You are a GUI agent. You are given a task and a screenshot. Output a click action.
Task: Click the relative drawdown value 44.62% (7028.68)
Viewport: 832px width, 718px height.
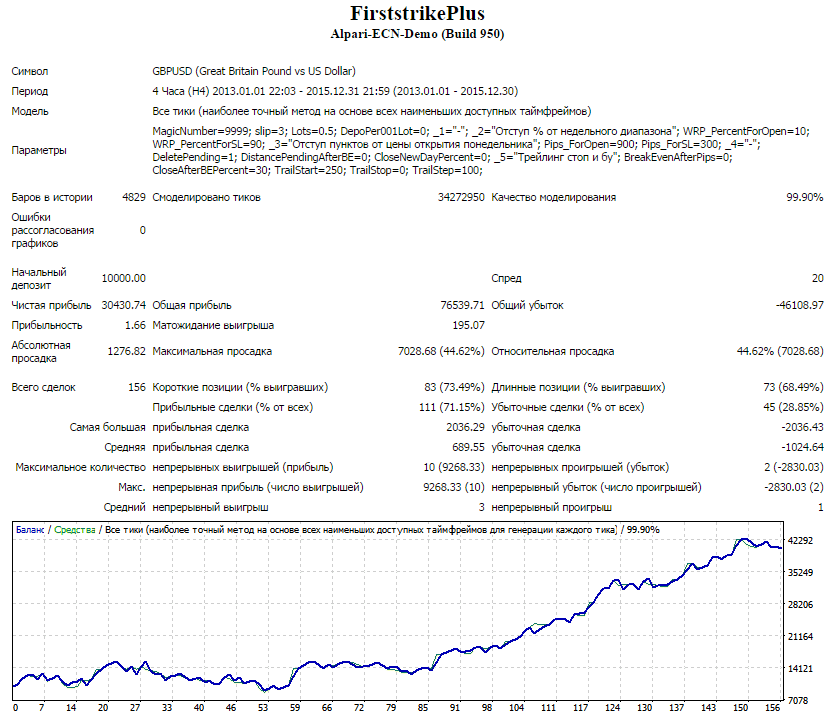780,351
